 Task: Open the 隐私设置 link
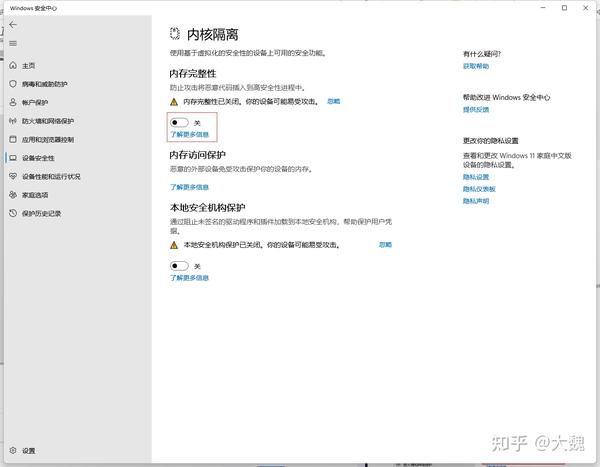[476, 177]
